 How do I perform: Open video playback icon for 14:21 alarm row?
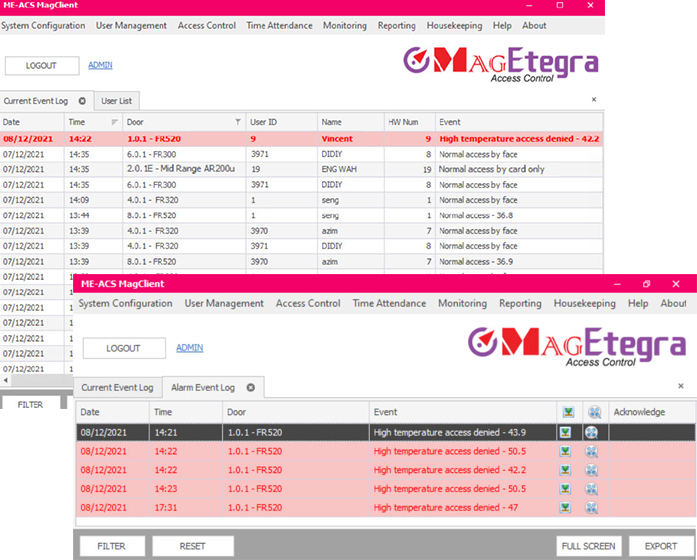591,432
